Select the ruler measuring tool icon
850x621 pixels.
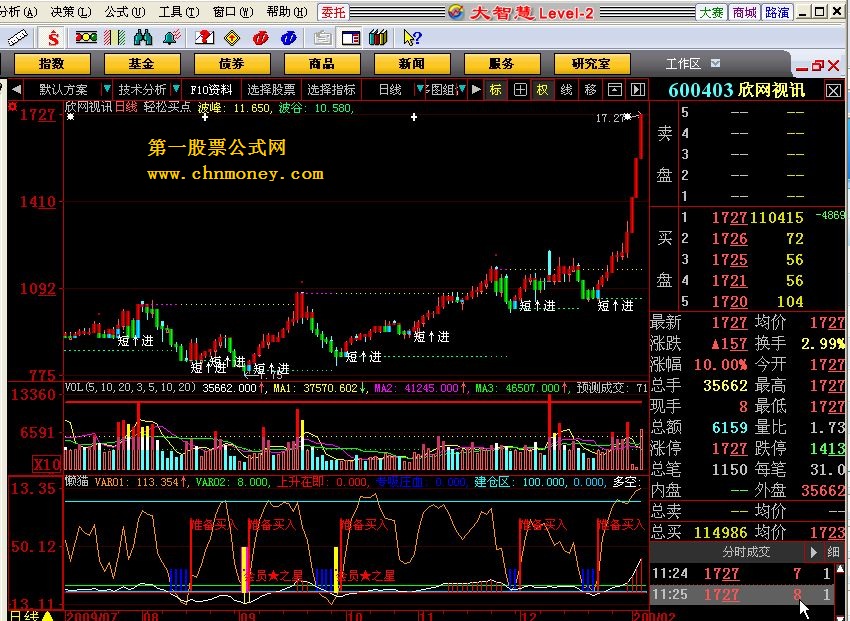click(17, 37)
